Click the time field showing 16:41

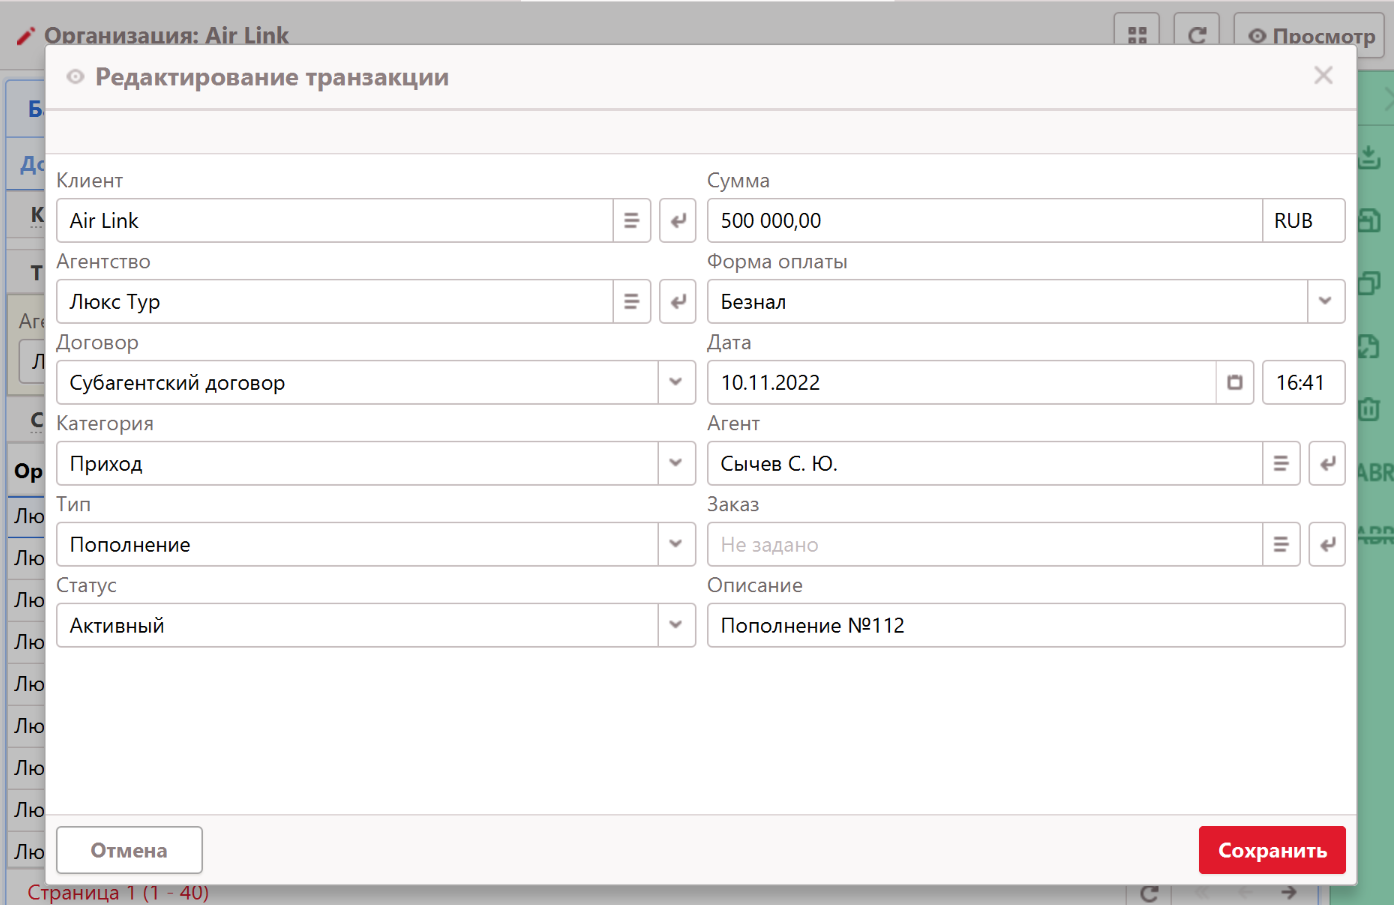[x=1302, y=383]
